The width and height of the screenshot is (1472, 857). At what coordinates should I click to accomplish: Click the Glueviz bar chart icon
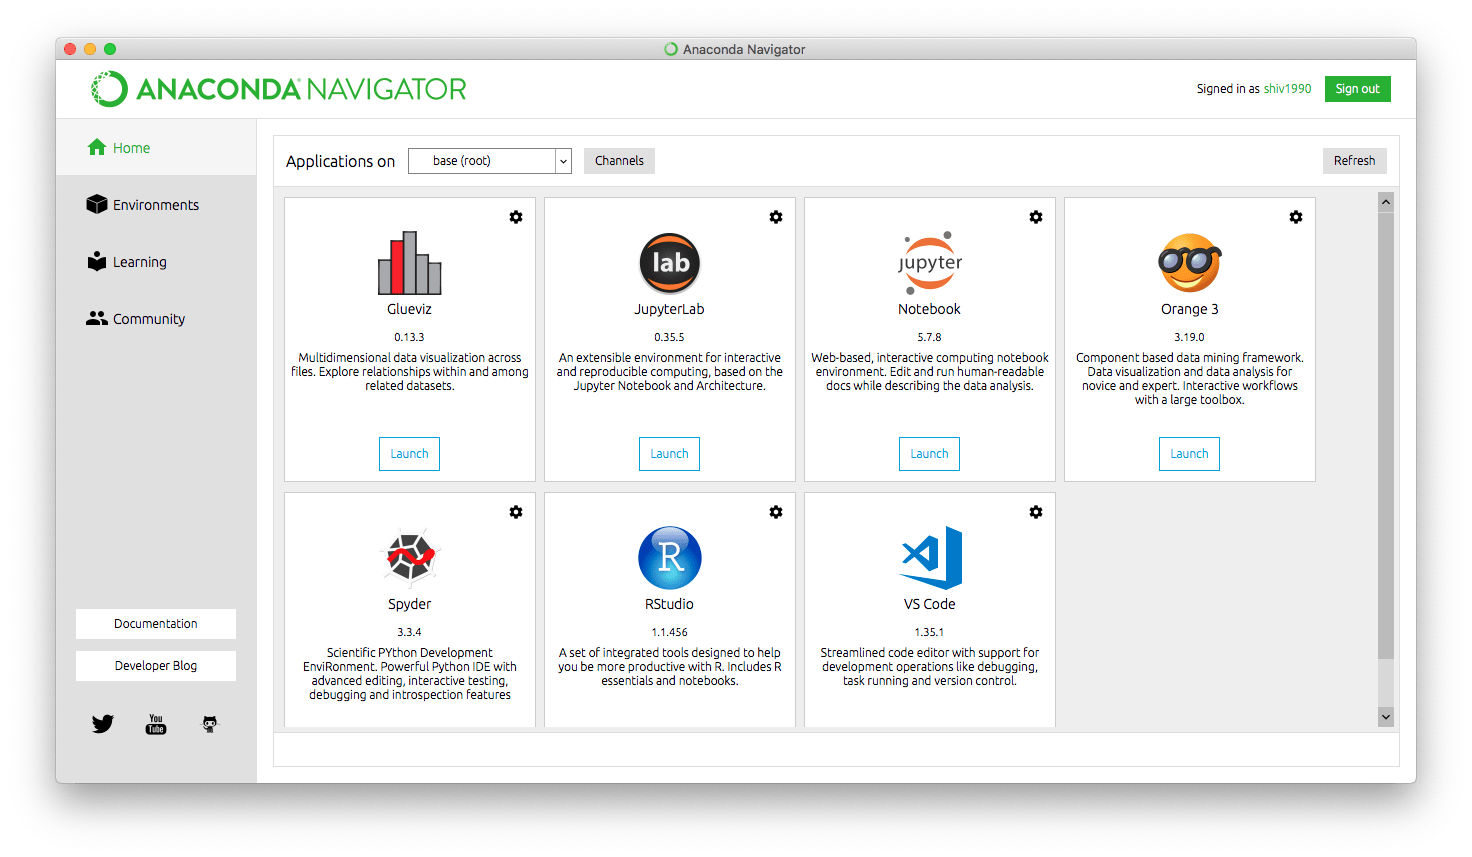pos(409,263)
